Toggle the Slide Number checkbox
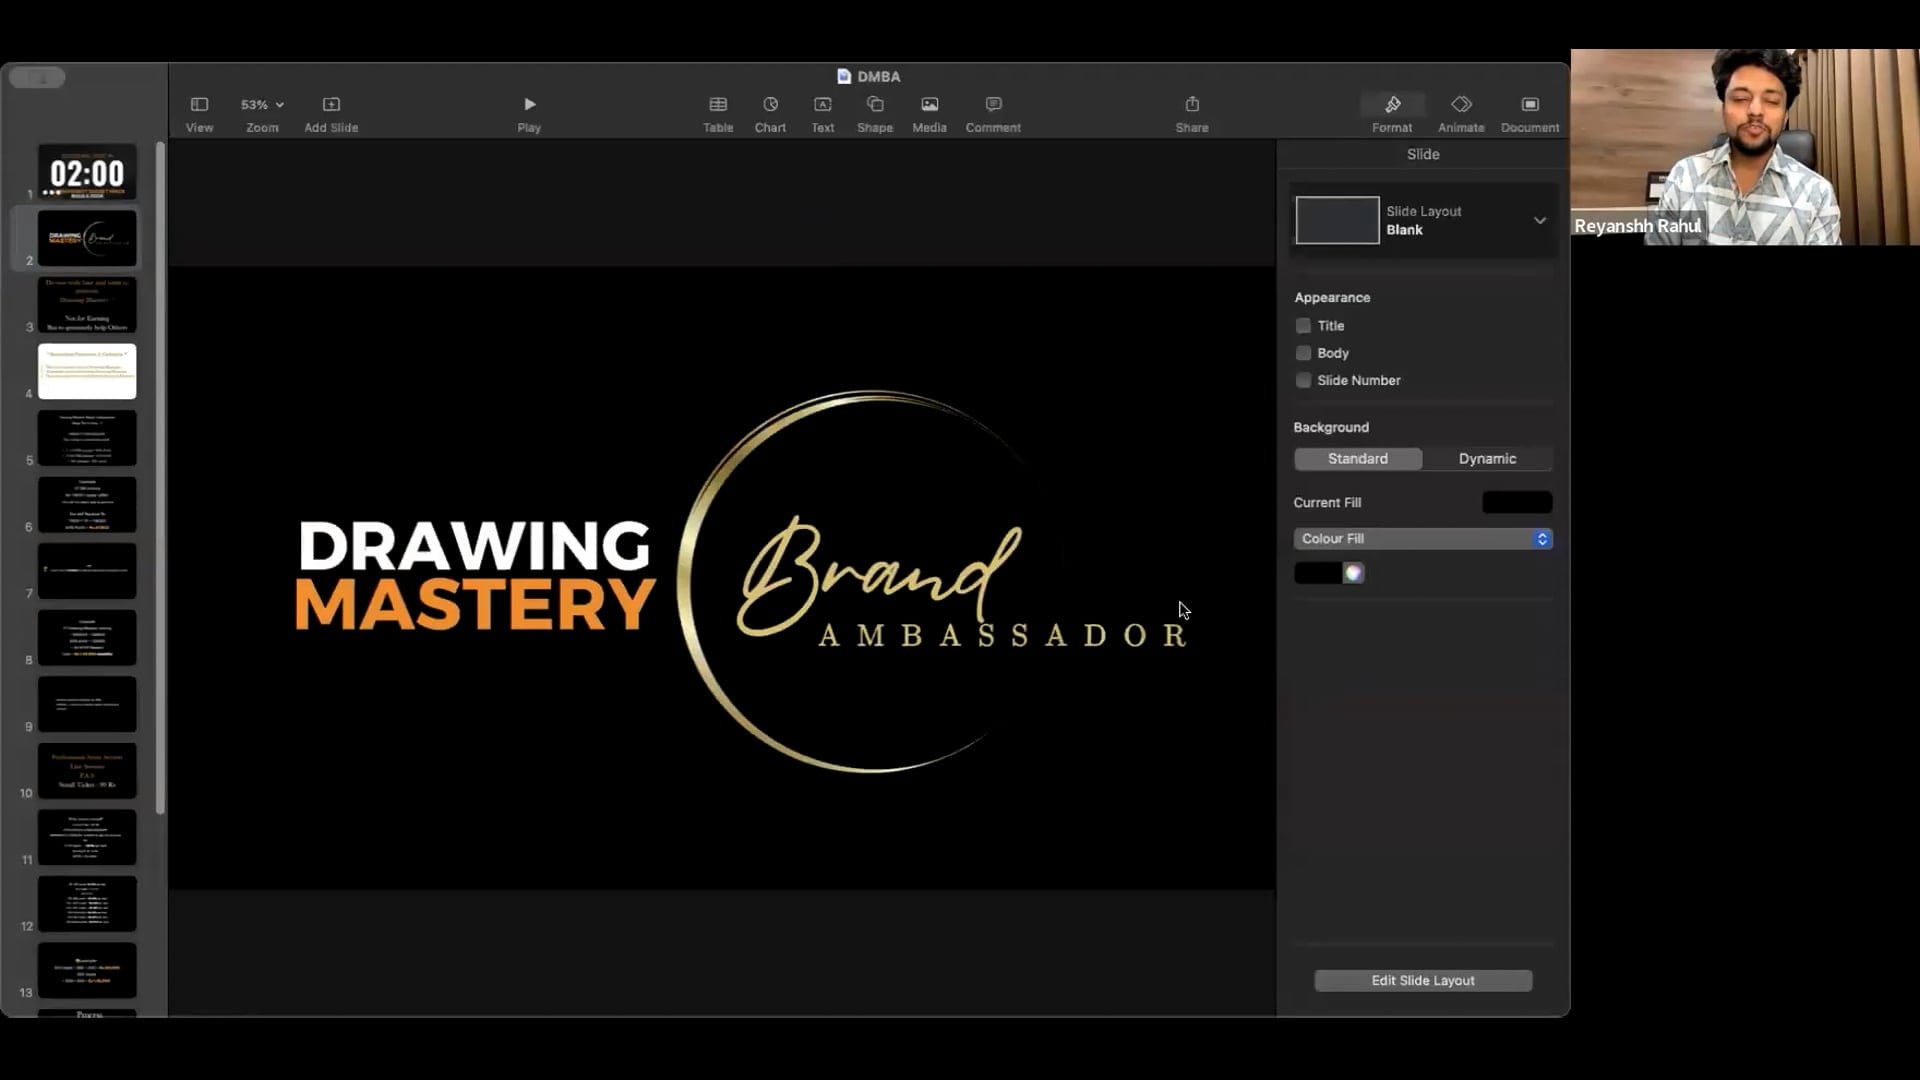 1303,380
